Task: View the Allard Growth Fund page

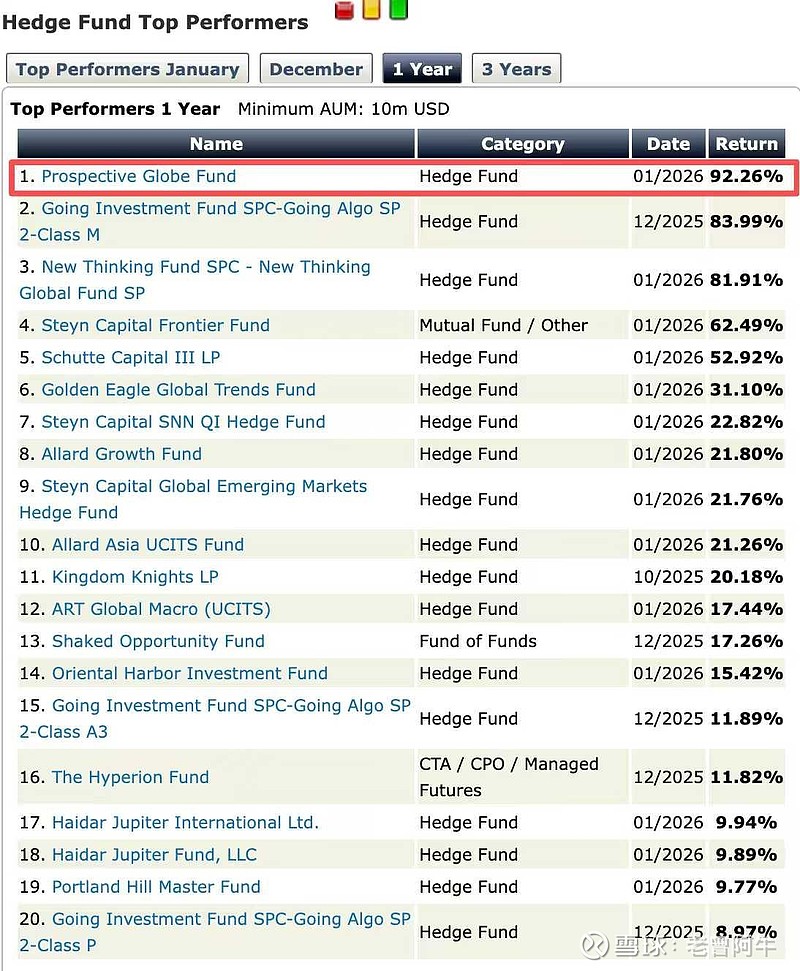Action: pos(121,454)
